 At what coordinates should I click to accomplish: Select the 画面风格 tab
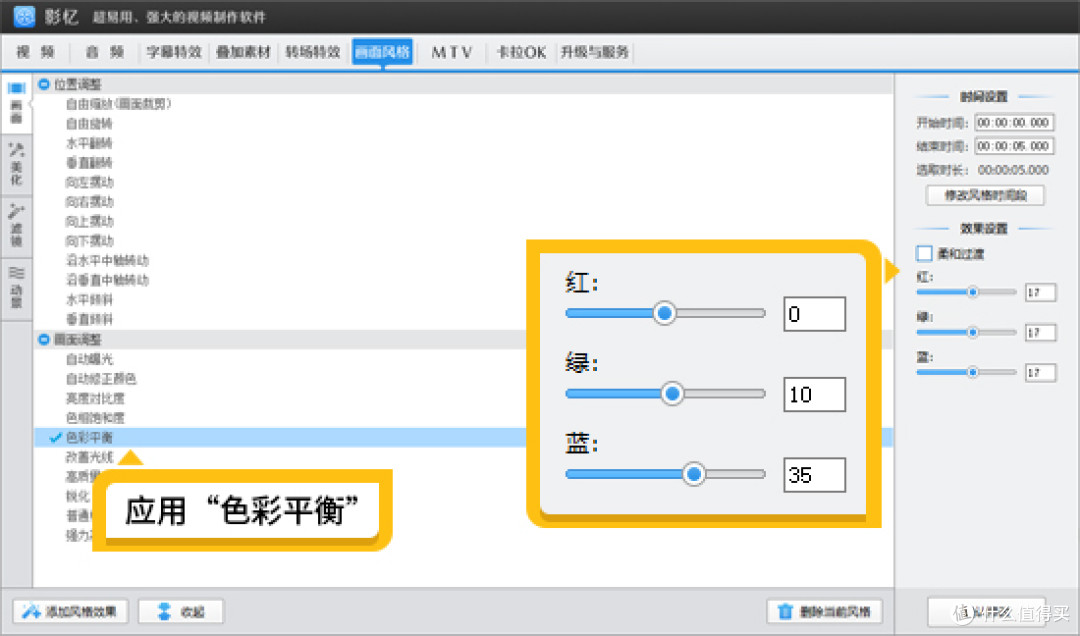[382, 52]
